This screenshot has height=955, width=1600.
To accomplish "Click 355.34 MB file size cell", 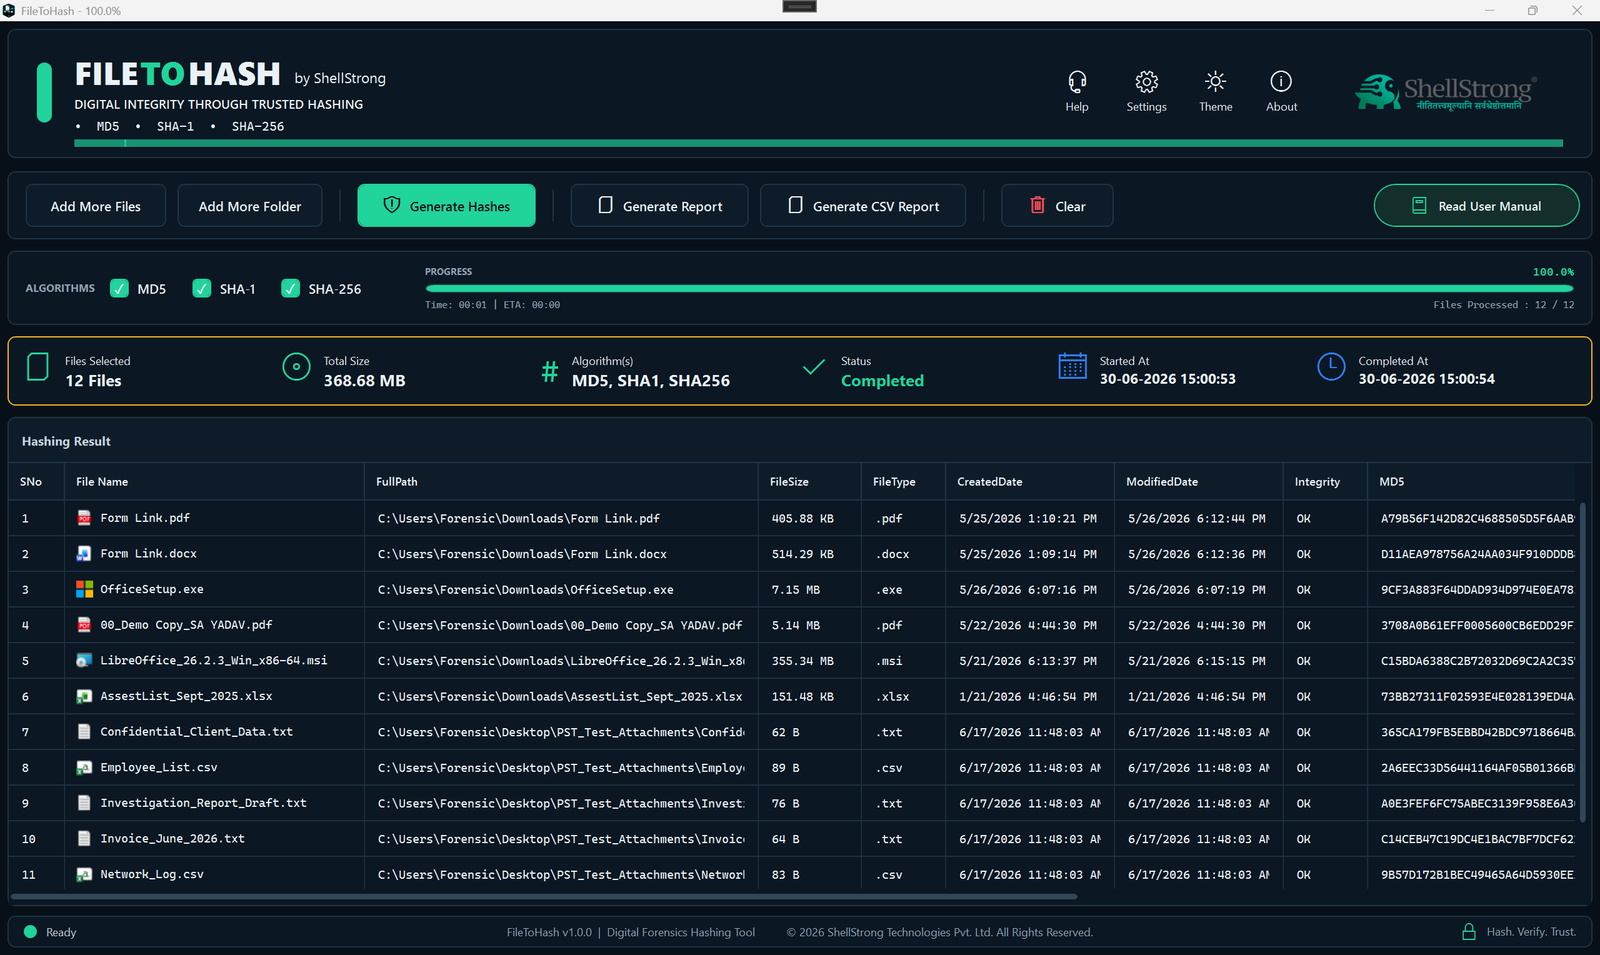I will coord(803,661).
